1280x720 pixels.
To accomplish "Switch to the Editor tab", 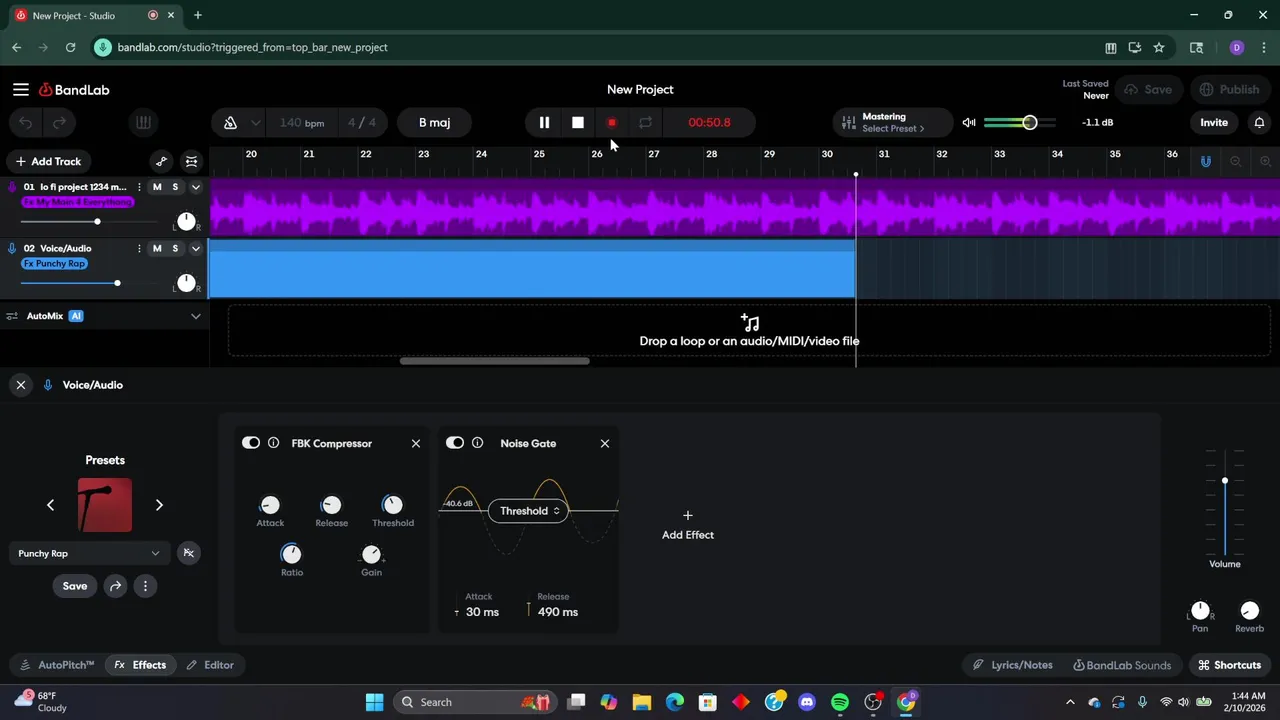I will click(210, 665).
